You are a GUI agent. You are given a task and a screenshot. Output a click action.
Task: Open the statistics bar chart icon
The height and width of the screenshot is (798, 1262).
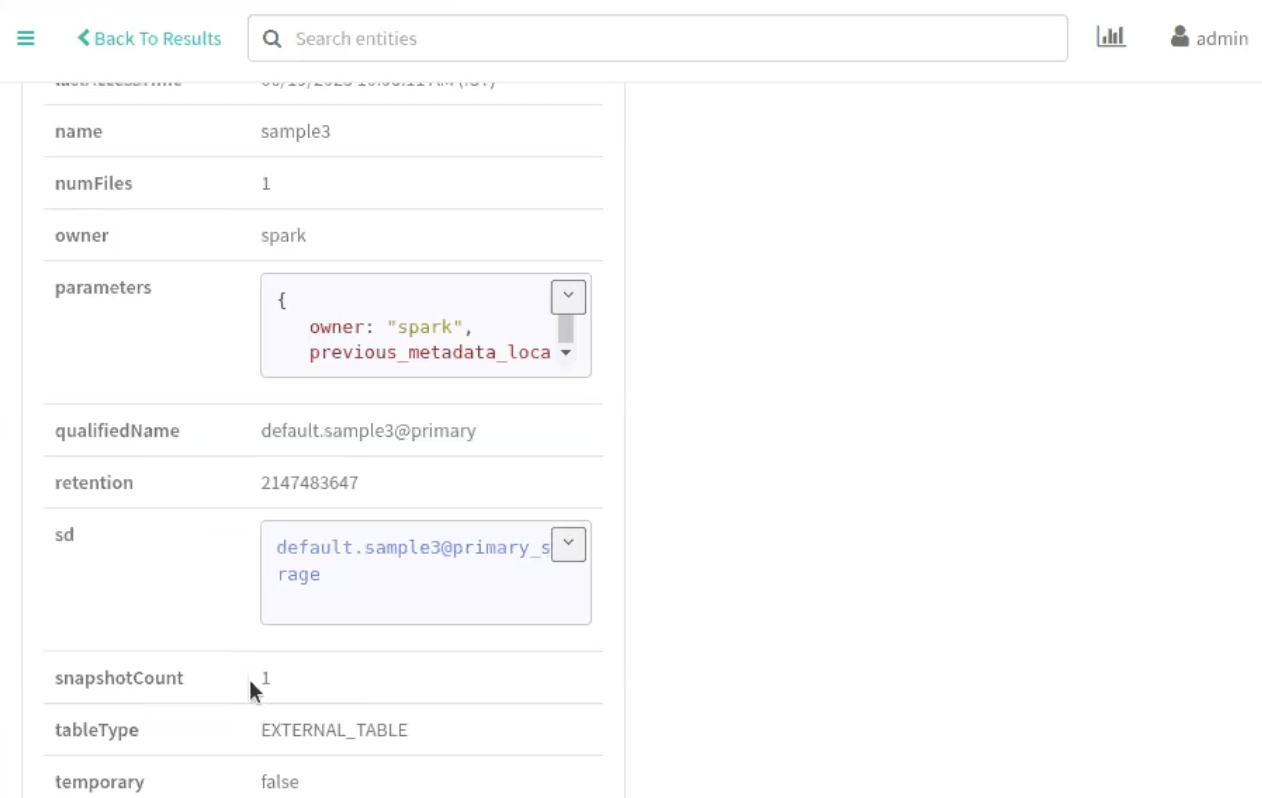pyautogui.click(x=1111, y=38)
